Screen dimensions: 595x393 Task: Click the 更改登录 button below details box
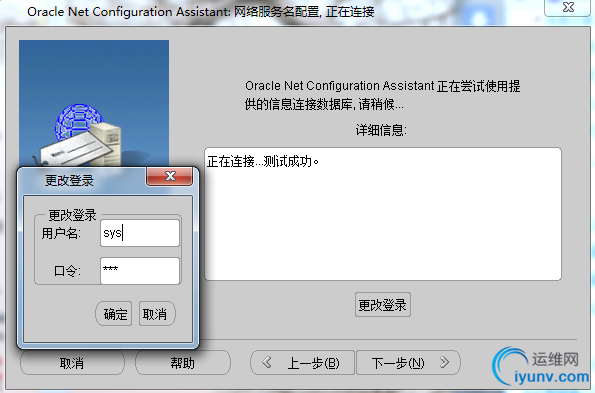pyautogui.click(x=382, y=305)
